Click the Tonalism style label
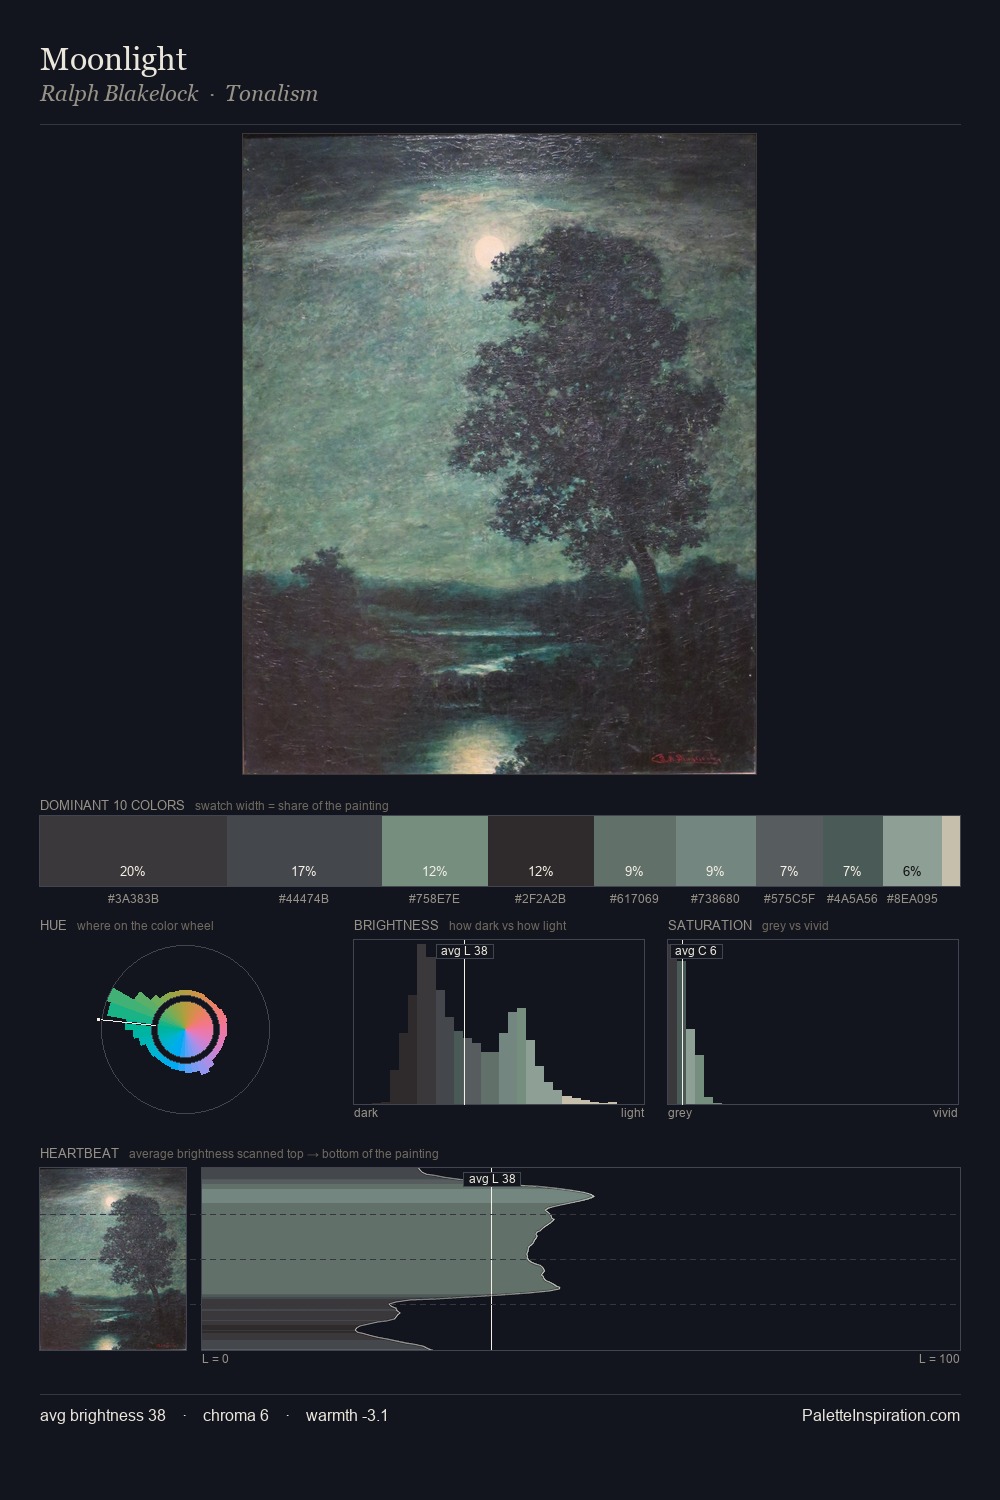 pos(271,94)
